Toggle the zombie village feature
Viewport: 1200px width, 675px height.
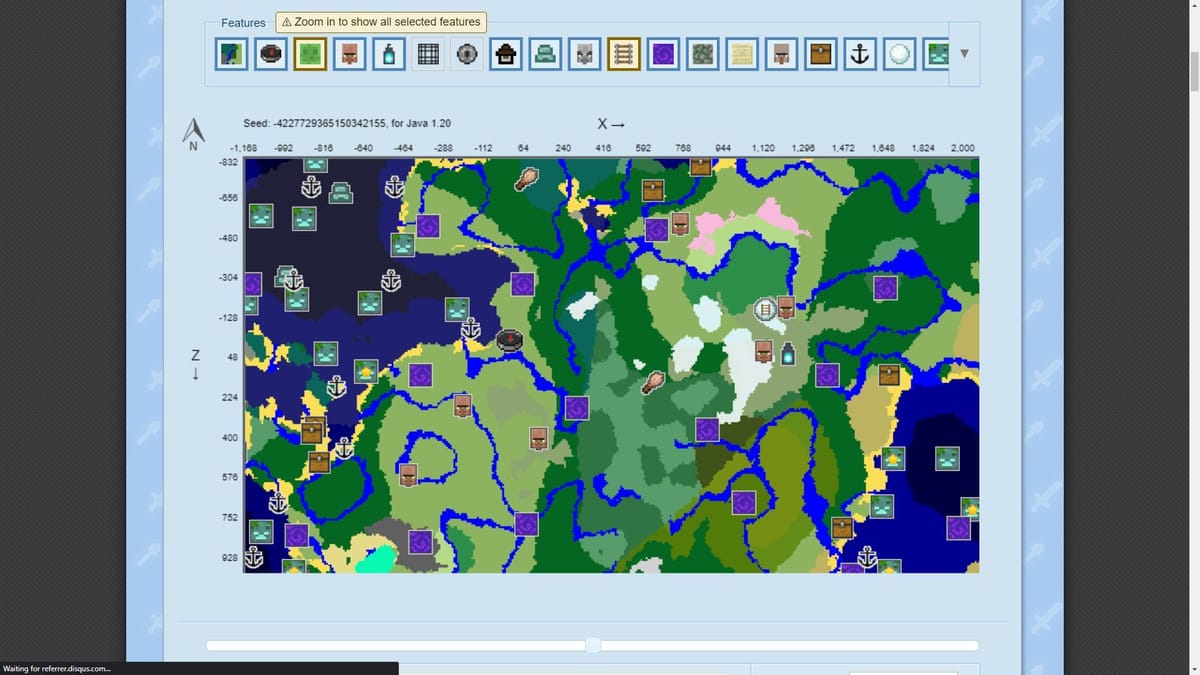(936, 54)
